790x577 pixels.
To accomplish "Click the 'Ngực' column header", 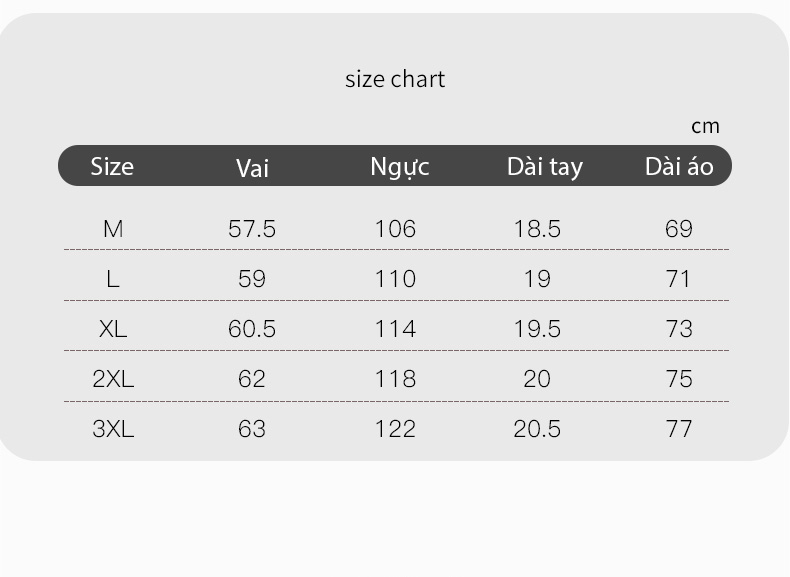I will click(x=400, y=167).
